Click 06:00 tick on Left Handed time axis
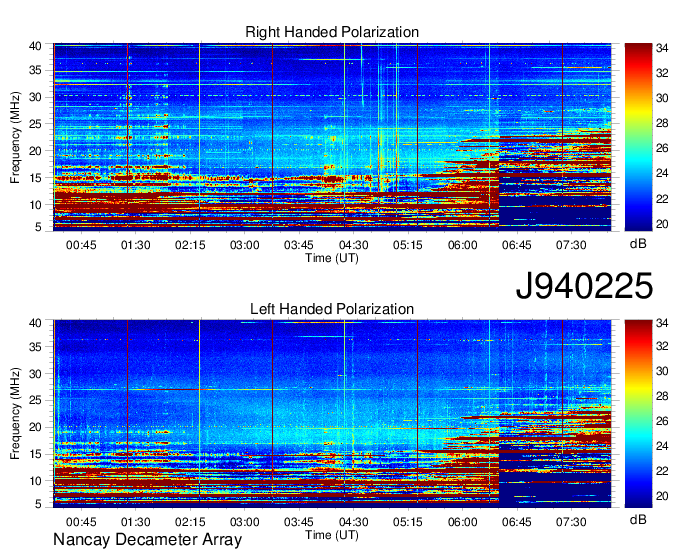 pos(462,522)
